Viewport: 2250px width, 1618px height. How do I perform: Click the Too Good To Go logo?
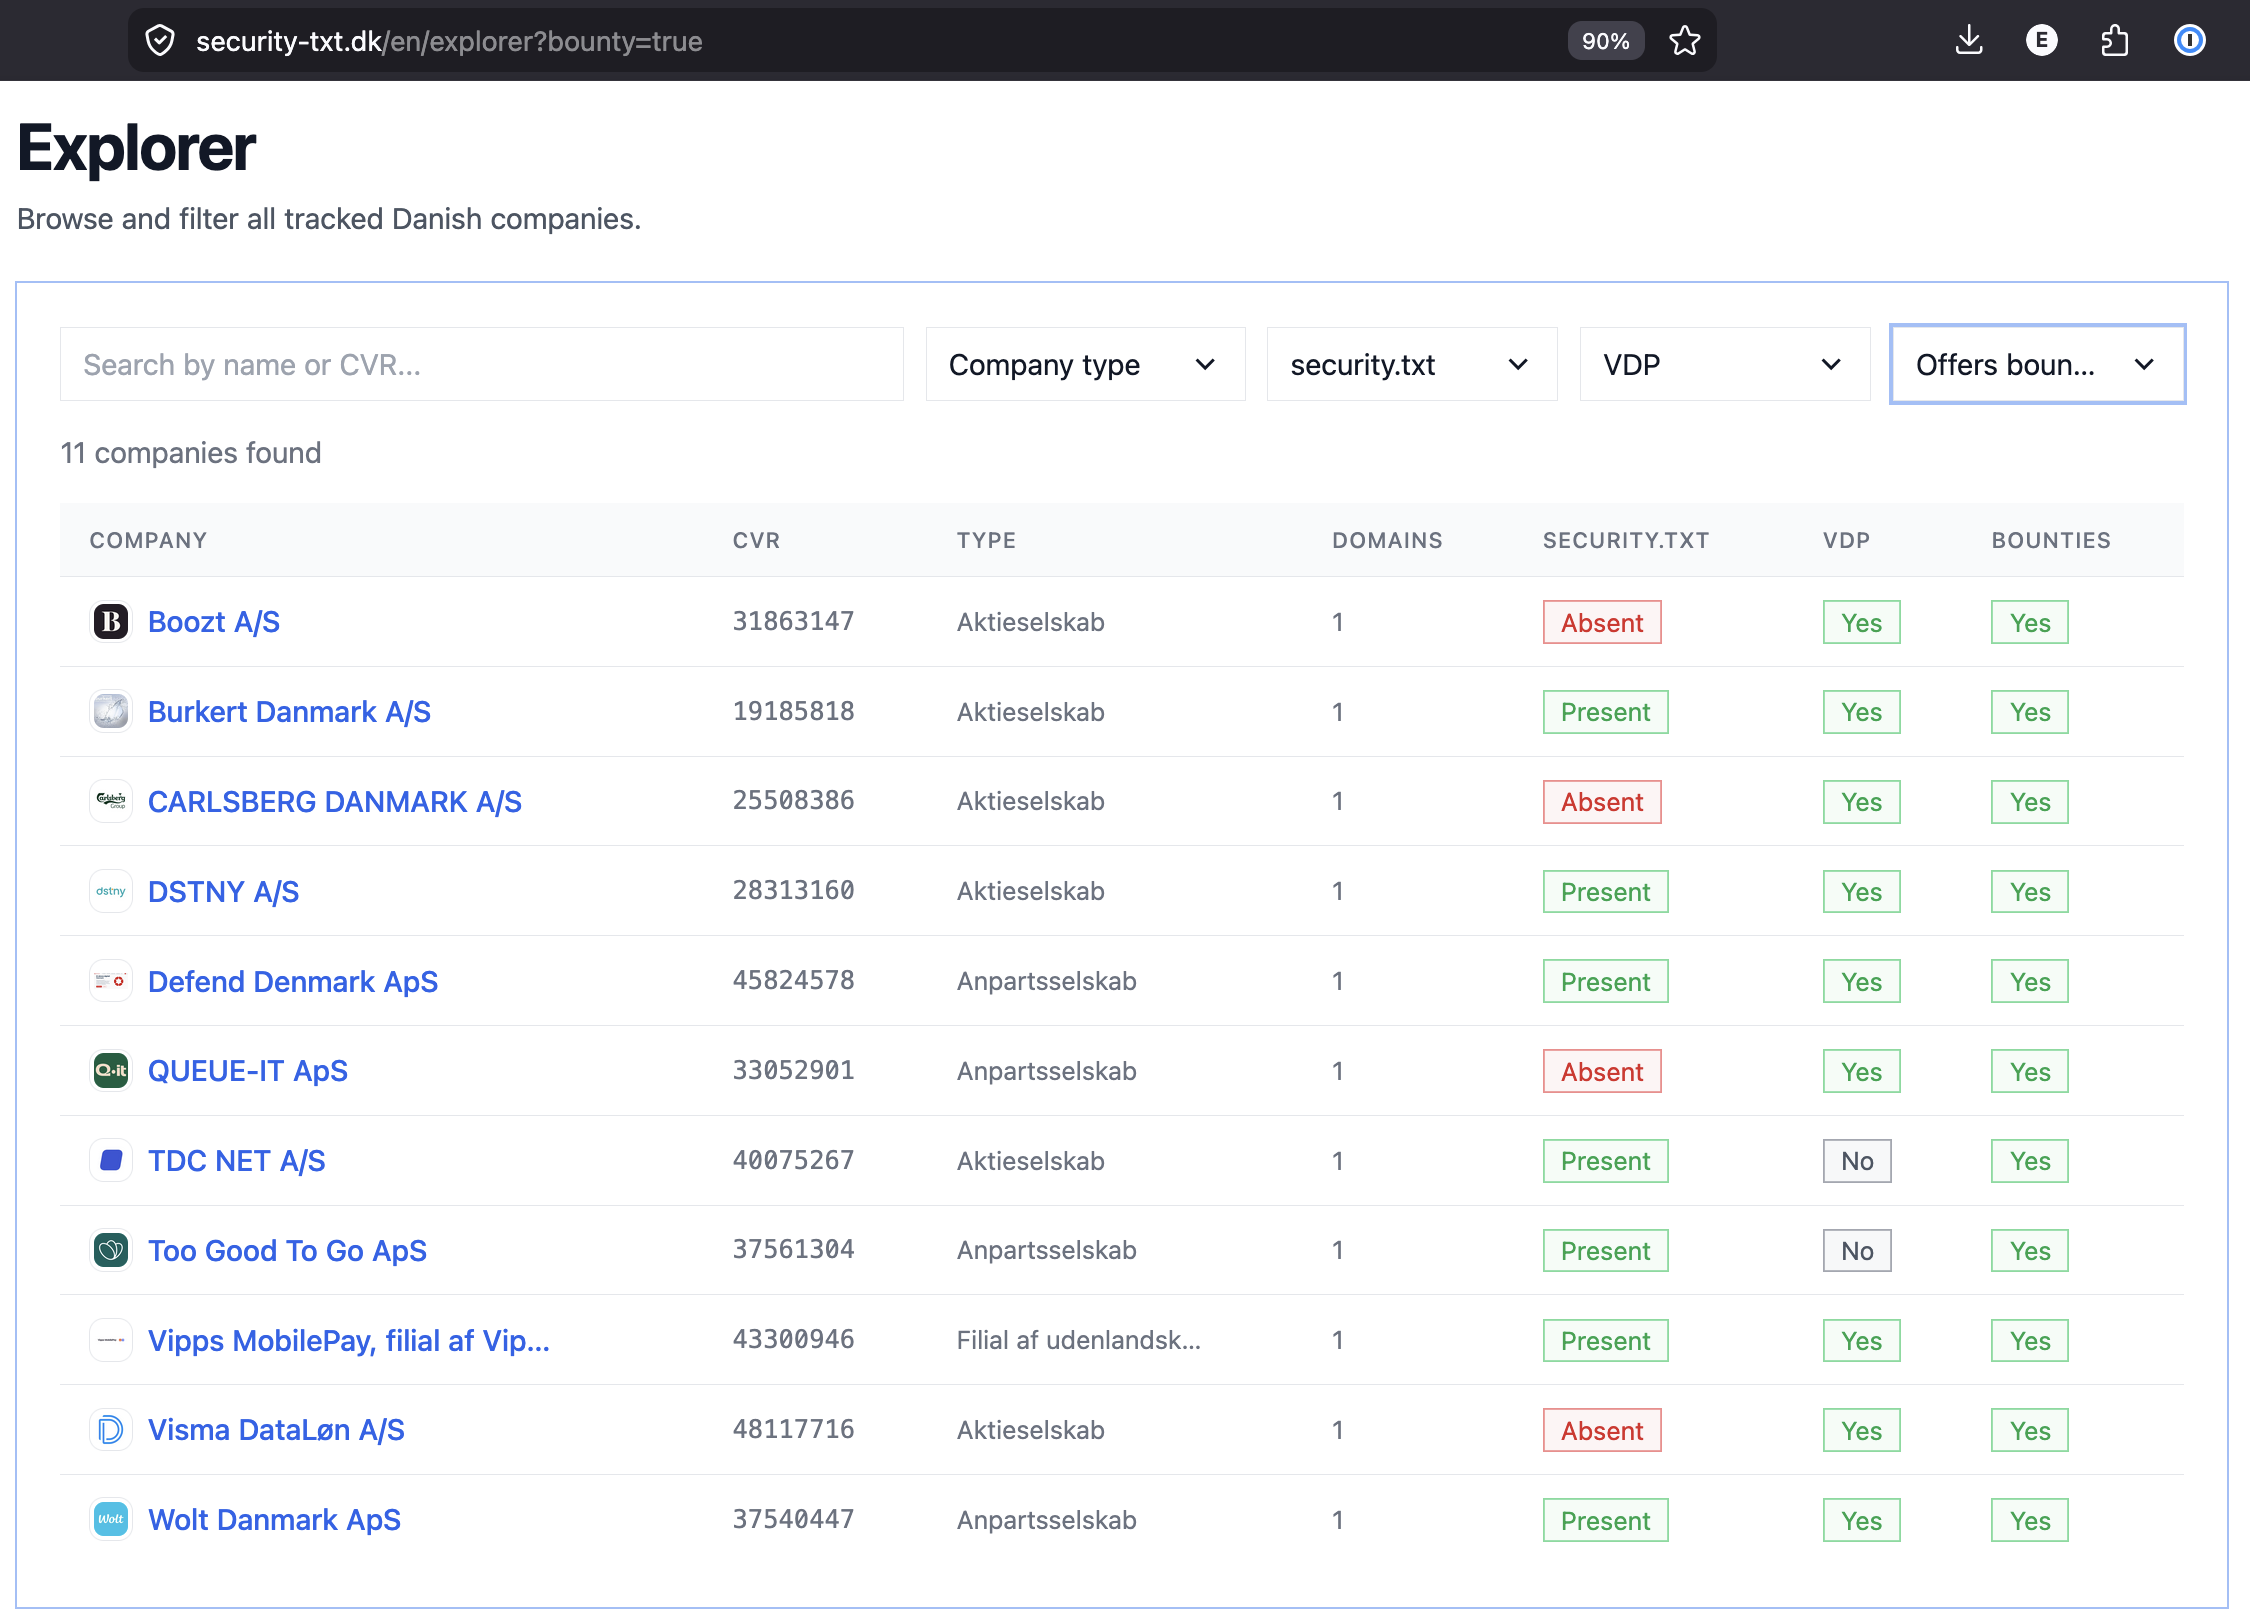pos(111,1250)
